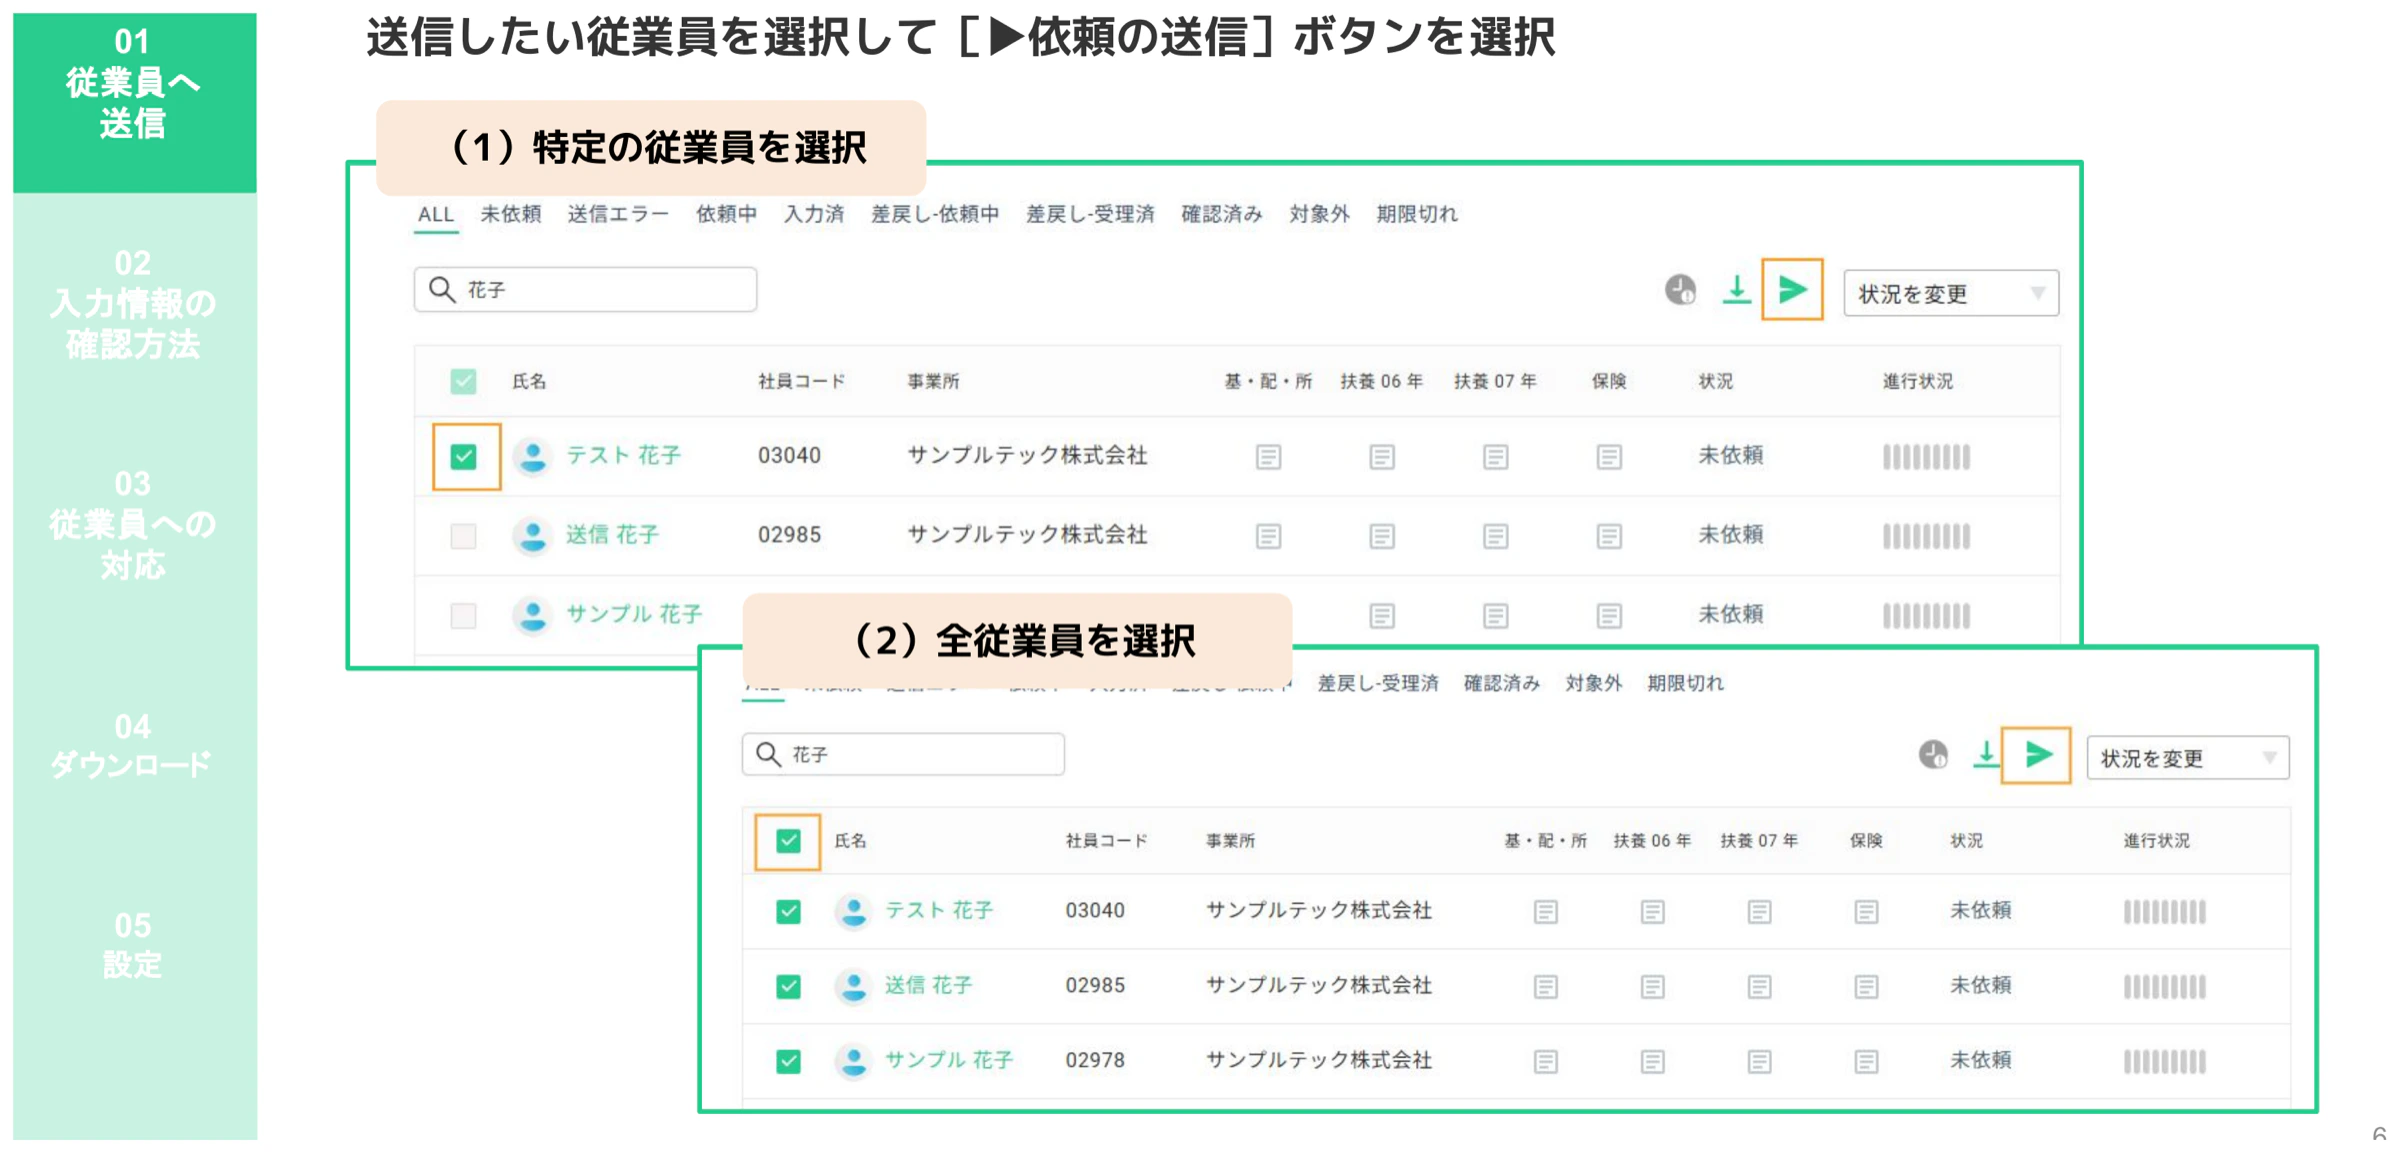The width and height of the screenshot is (2400, 1153).
Task: Open 基・配・所 document icon for 02978 row in lower panel
Action: tap(1545, 1061)
